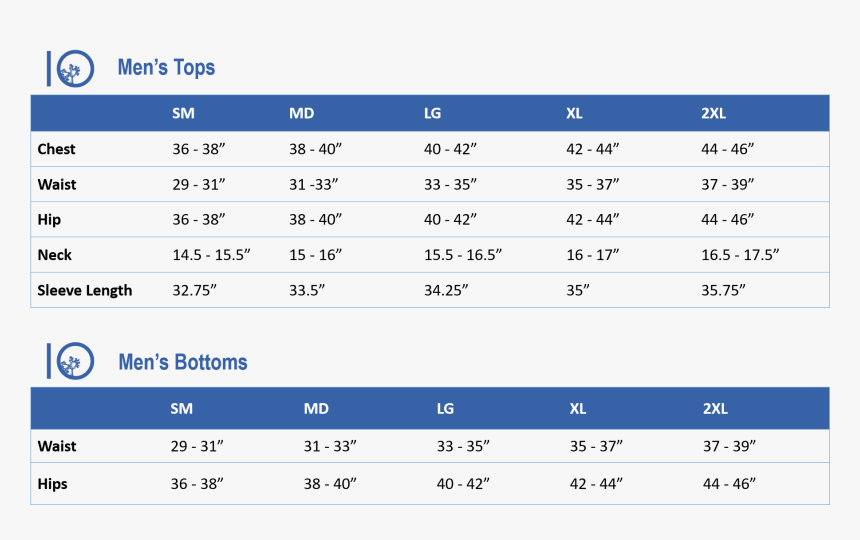Click the tree logo beside Men's Tops
The width and height of the screenshot is (860, 540).
[x=75, y=69]
